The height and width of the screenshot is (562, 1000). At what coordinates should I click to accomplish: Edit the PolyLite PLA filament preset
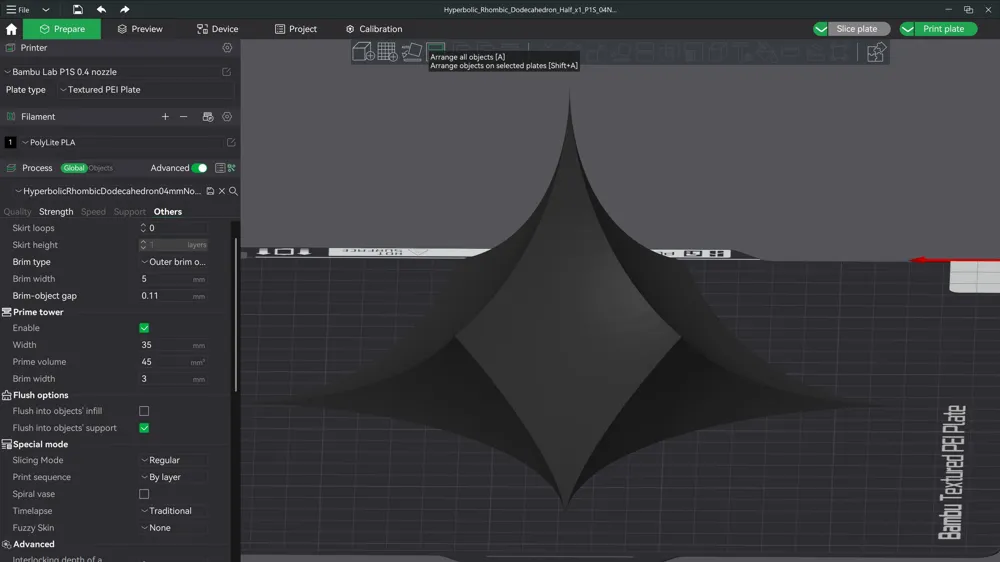tap(231, 142)
